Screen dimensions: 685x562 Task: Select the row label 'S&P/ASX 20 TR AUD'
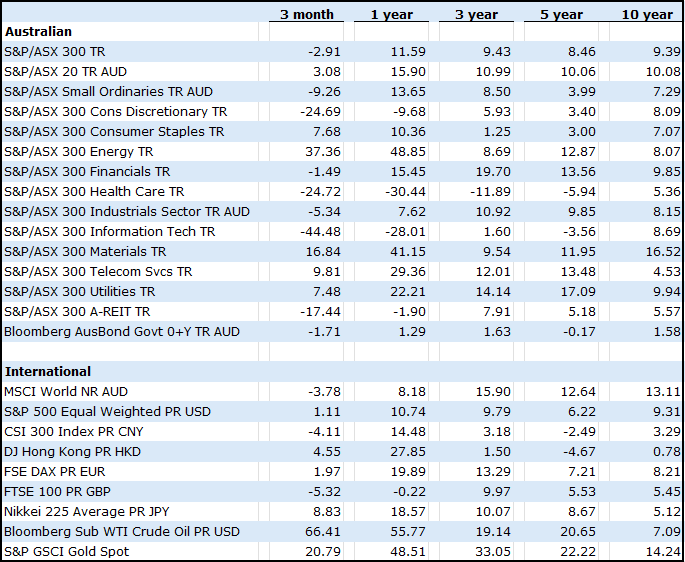[66, 72]
